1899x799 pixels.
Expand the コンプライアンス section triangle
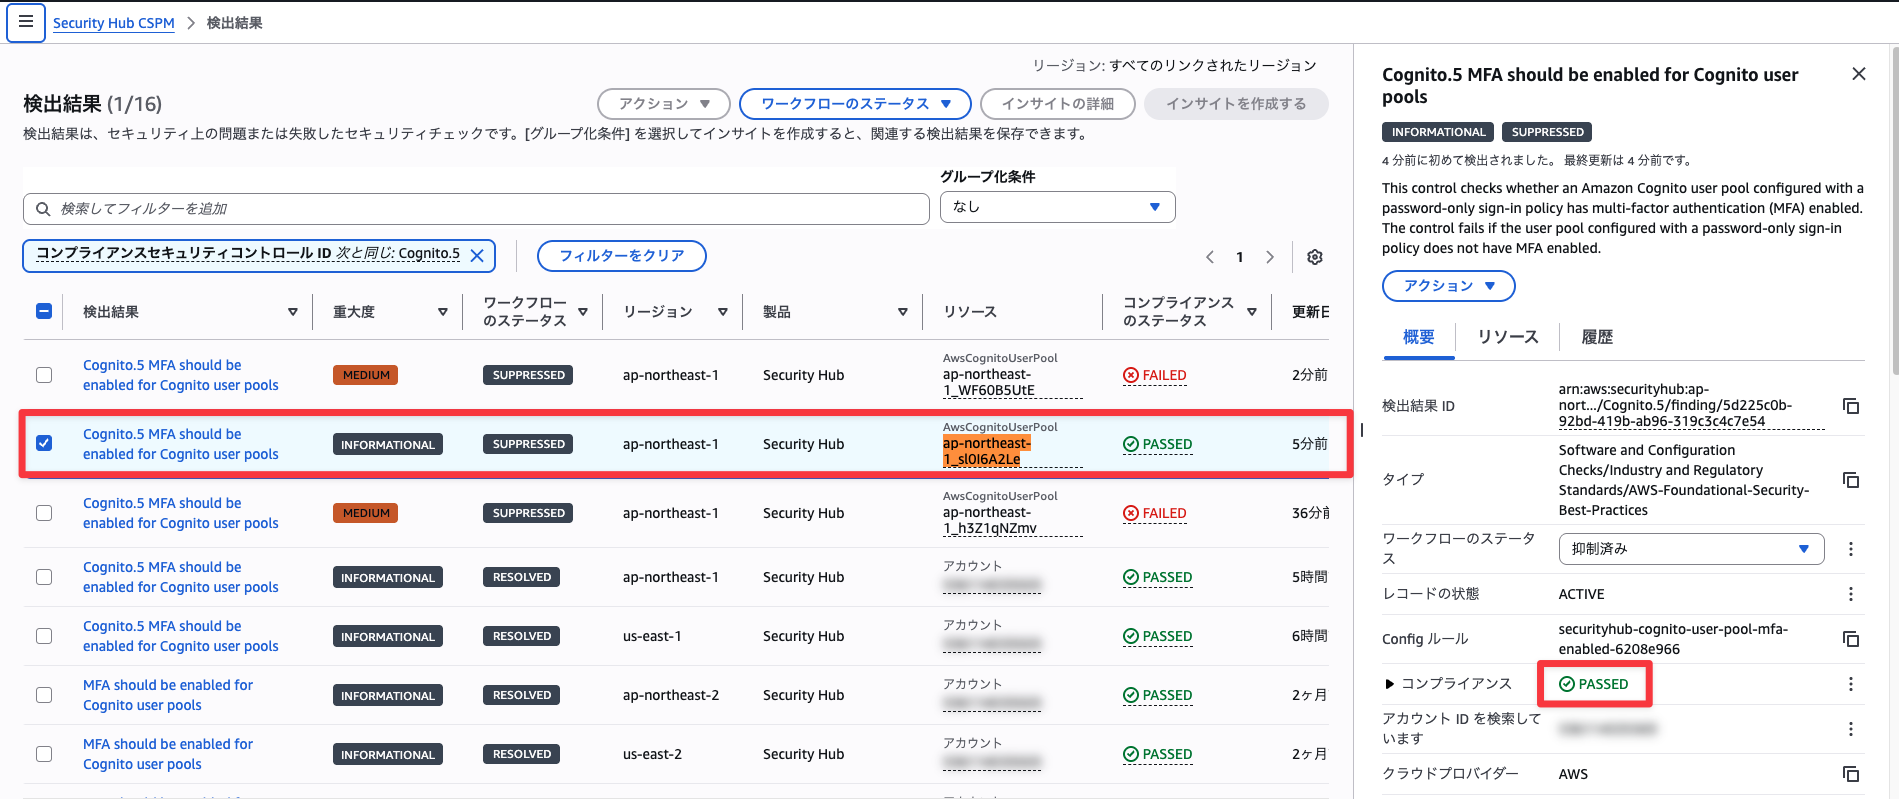click(1389, 684)
